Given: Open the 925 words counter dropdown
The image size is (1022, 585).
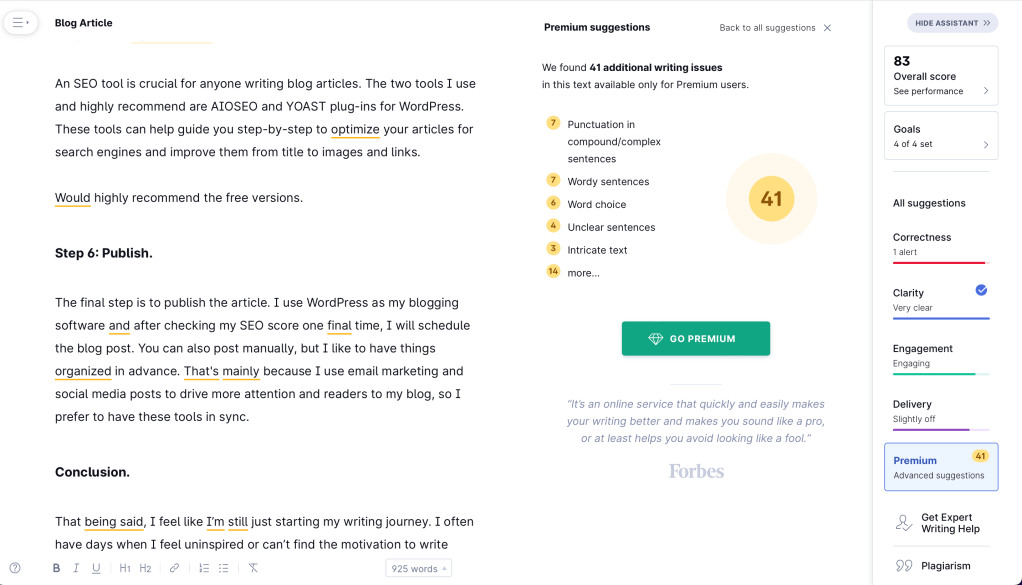Looking at the screenshot, I should (x=418, y=567).
